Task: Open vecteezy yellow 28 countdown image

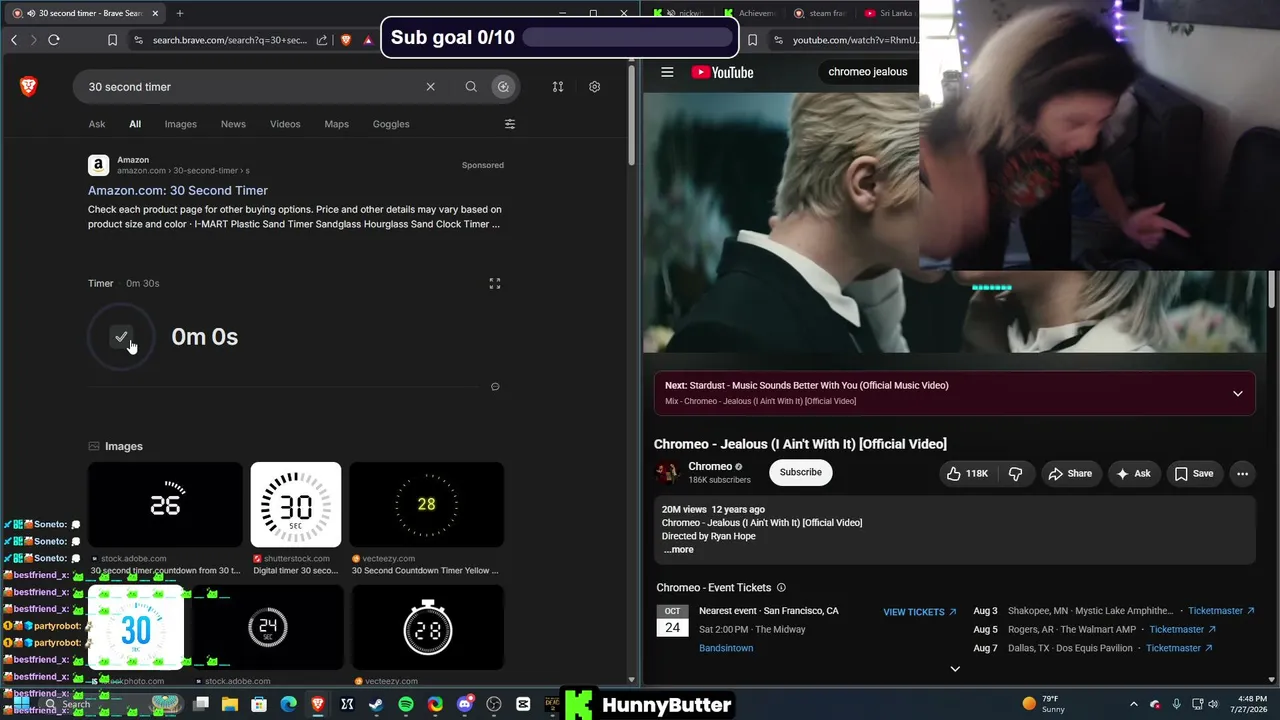Action: pos(427,505)
